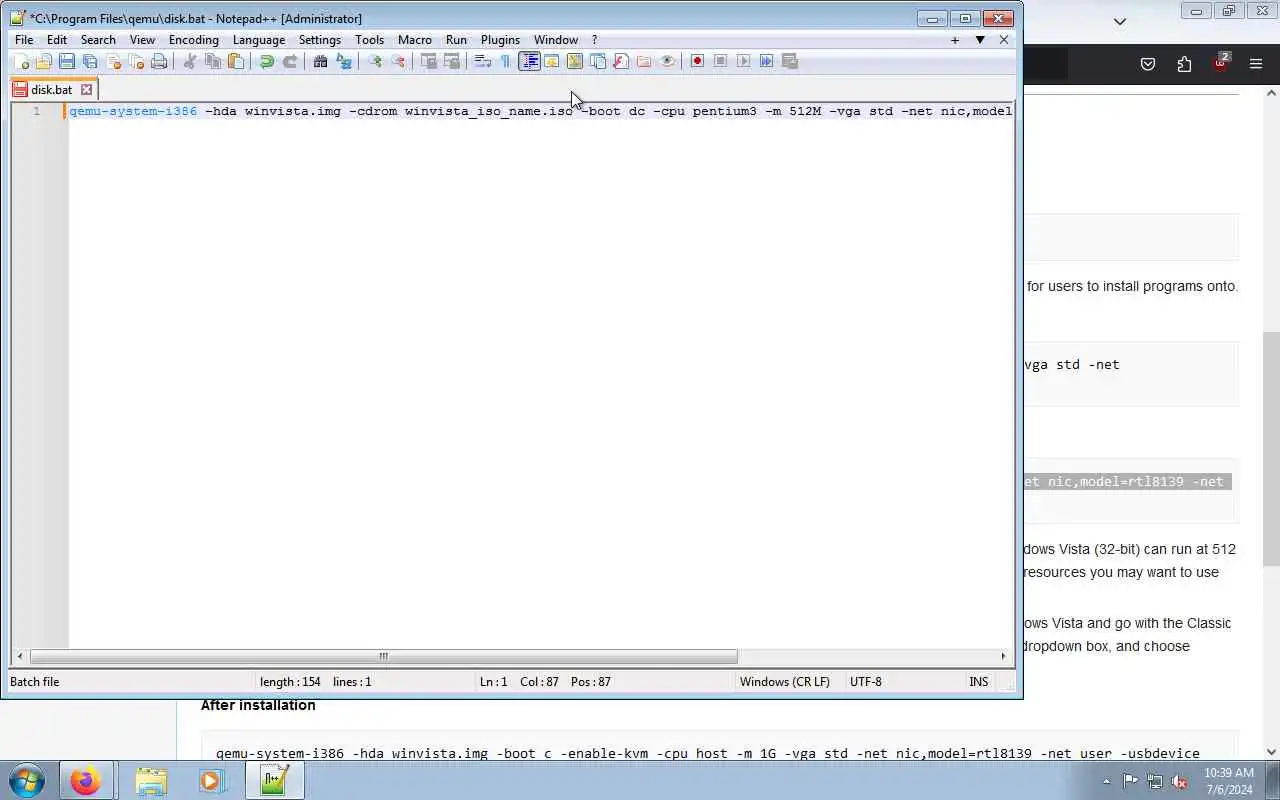This screenshot has height=800, width=1280.
Task: Click the Replace toolbar icon
Action: coord(344,61)
